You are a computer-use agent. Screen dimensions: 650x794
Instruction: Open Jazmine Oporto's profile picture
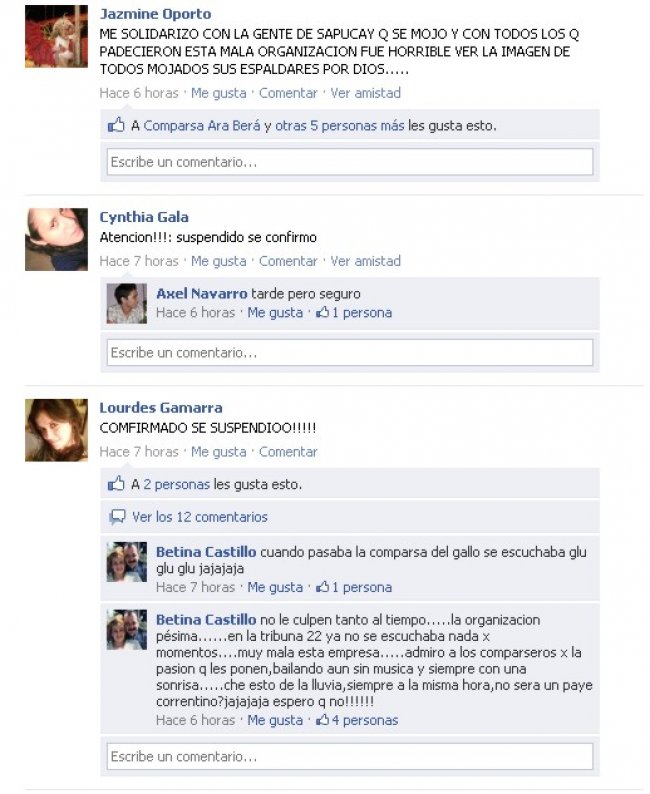(x=56, y=36)
